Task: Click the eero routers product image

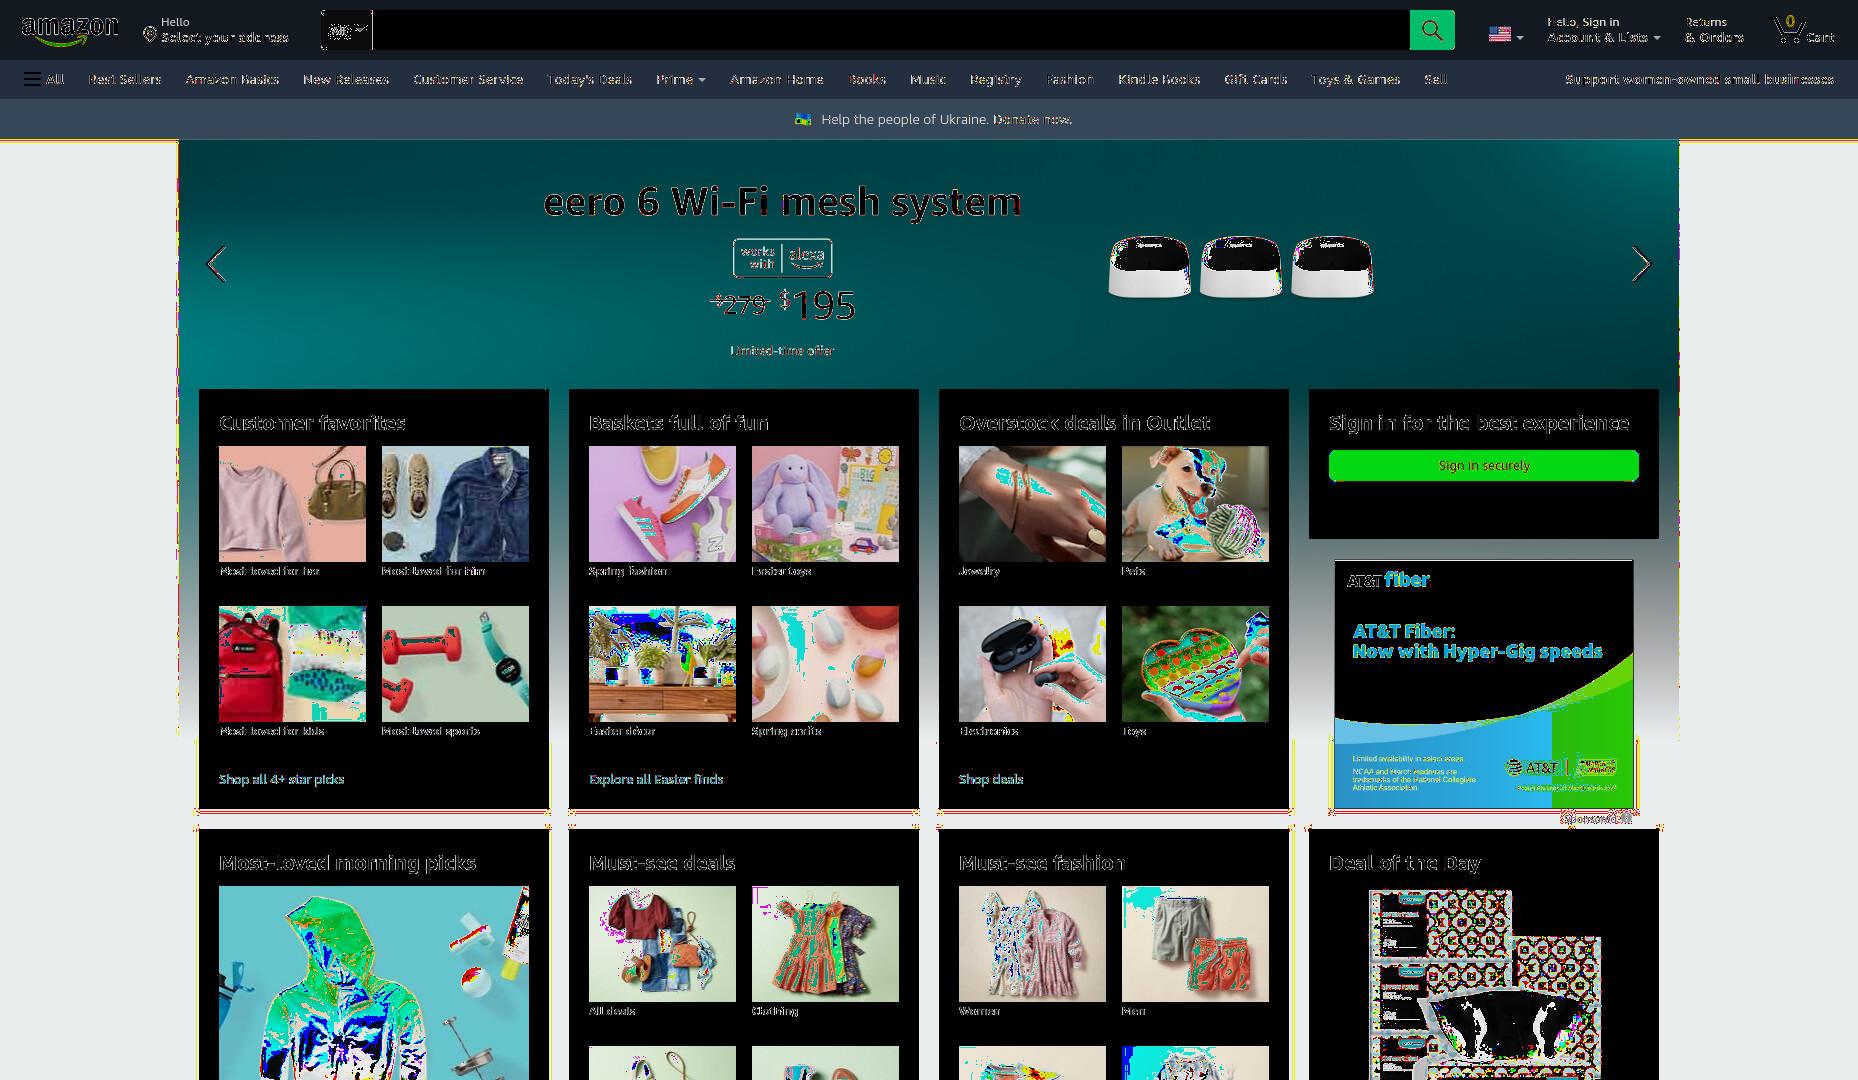Action: [x=1240, y=266]
